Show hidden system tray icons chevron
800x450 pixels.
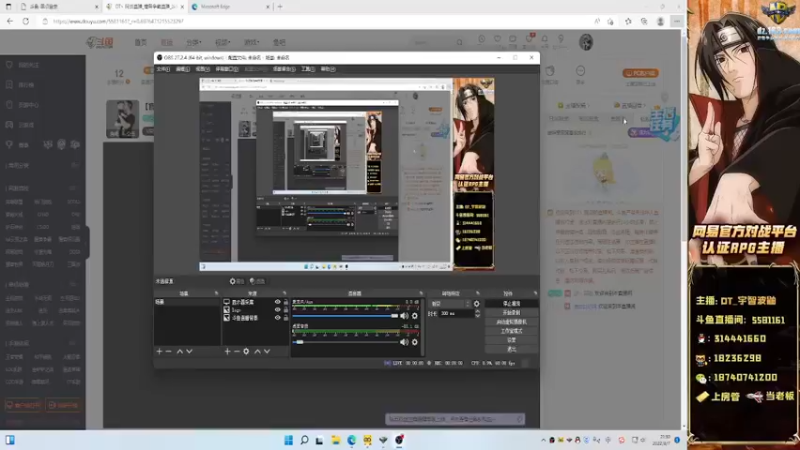[543, 440]
